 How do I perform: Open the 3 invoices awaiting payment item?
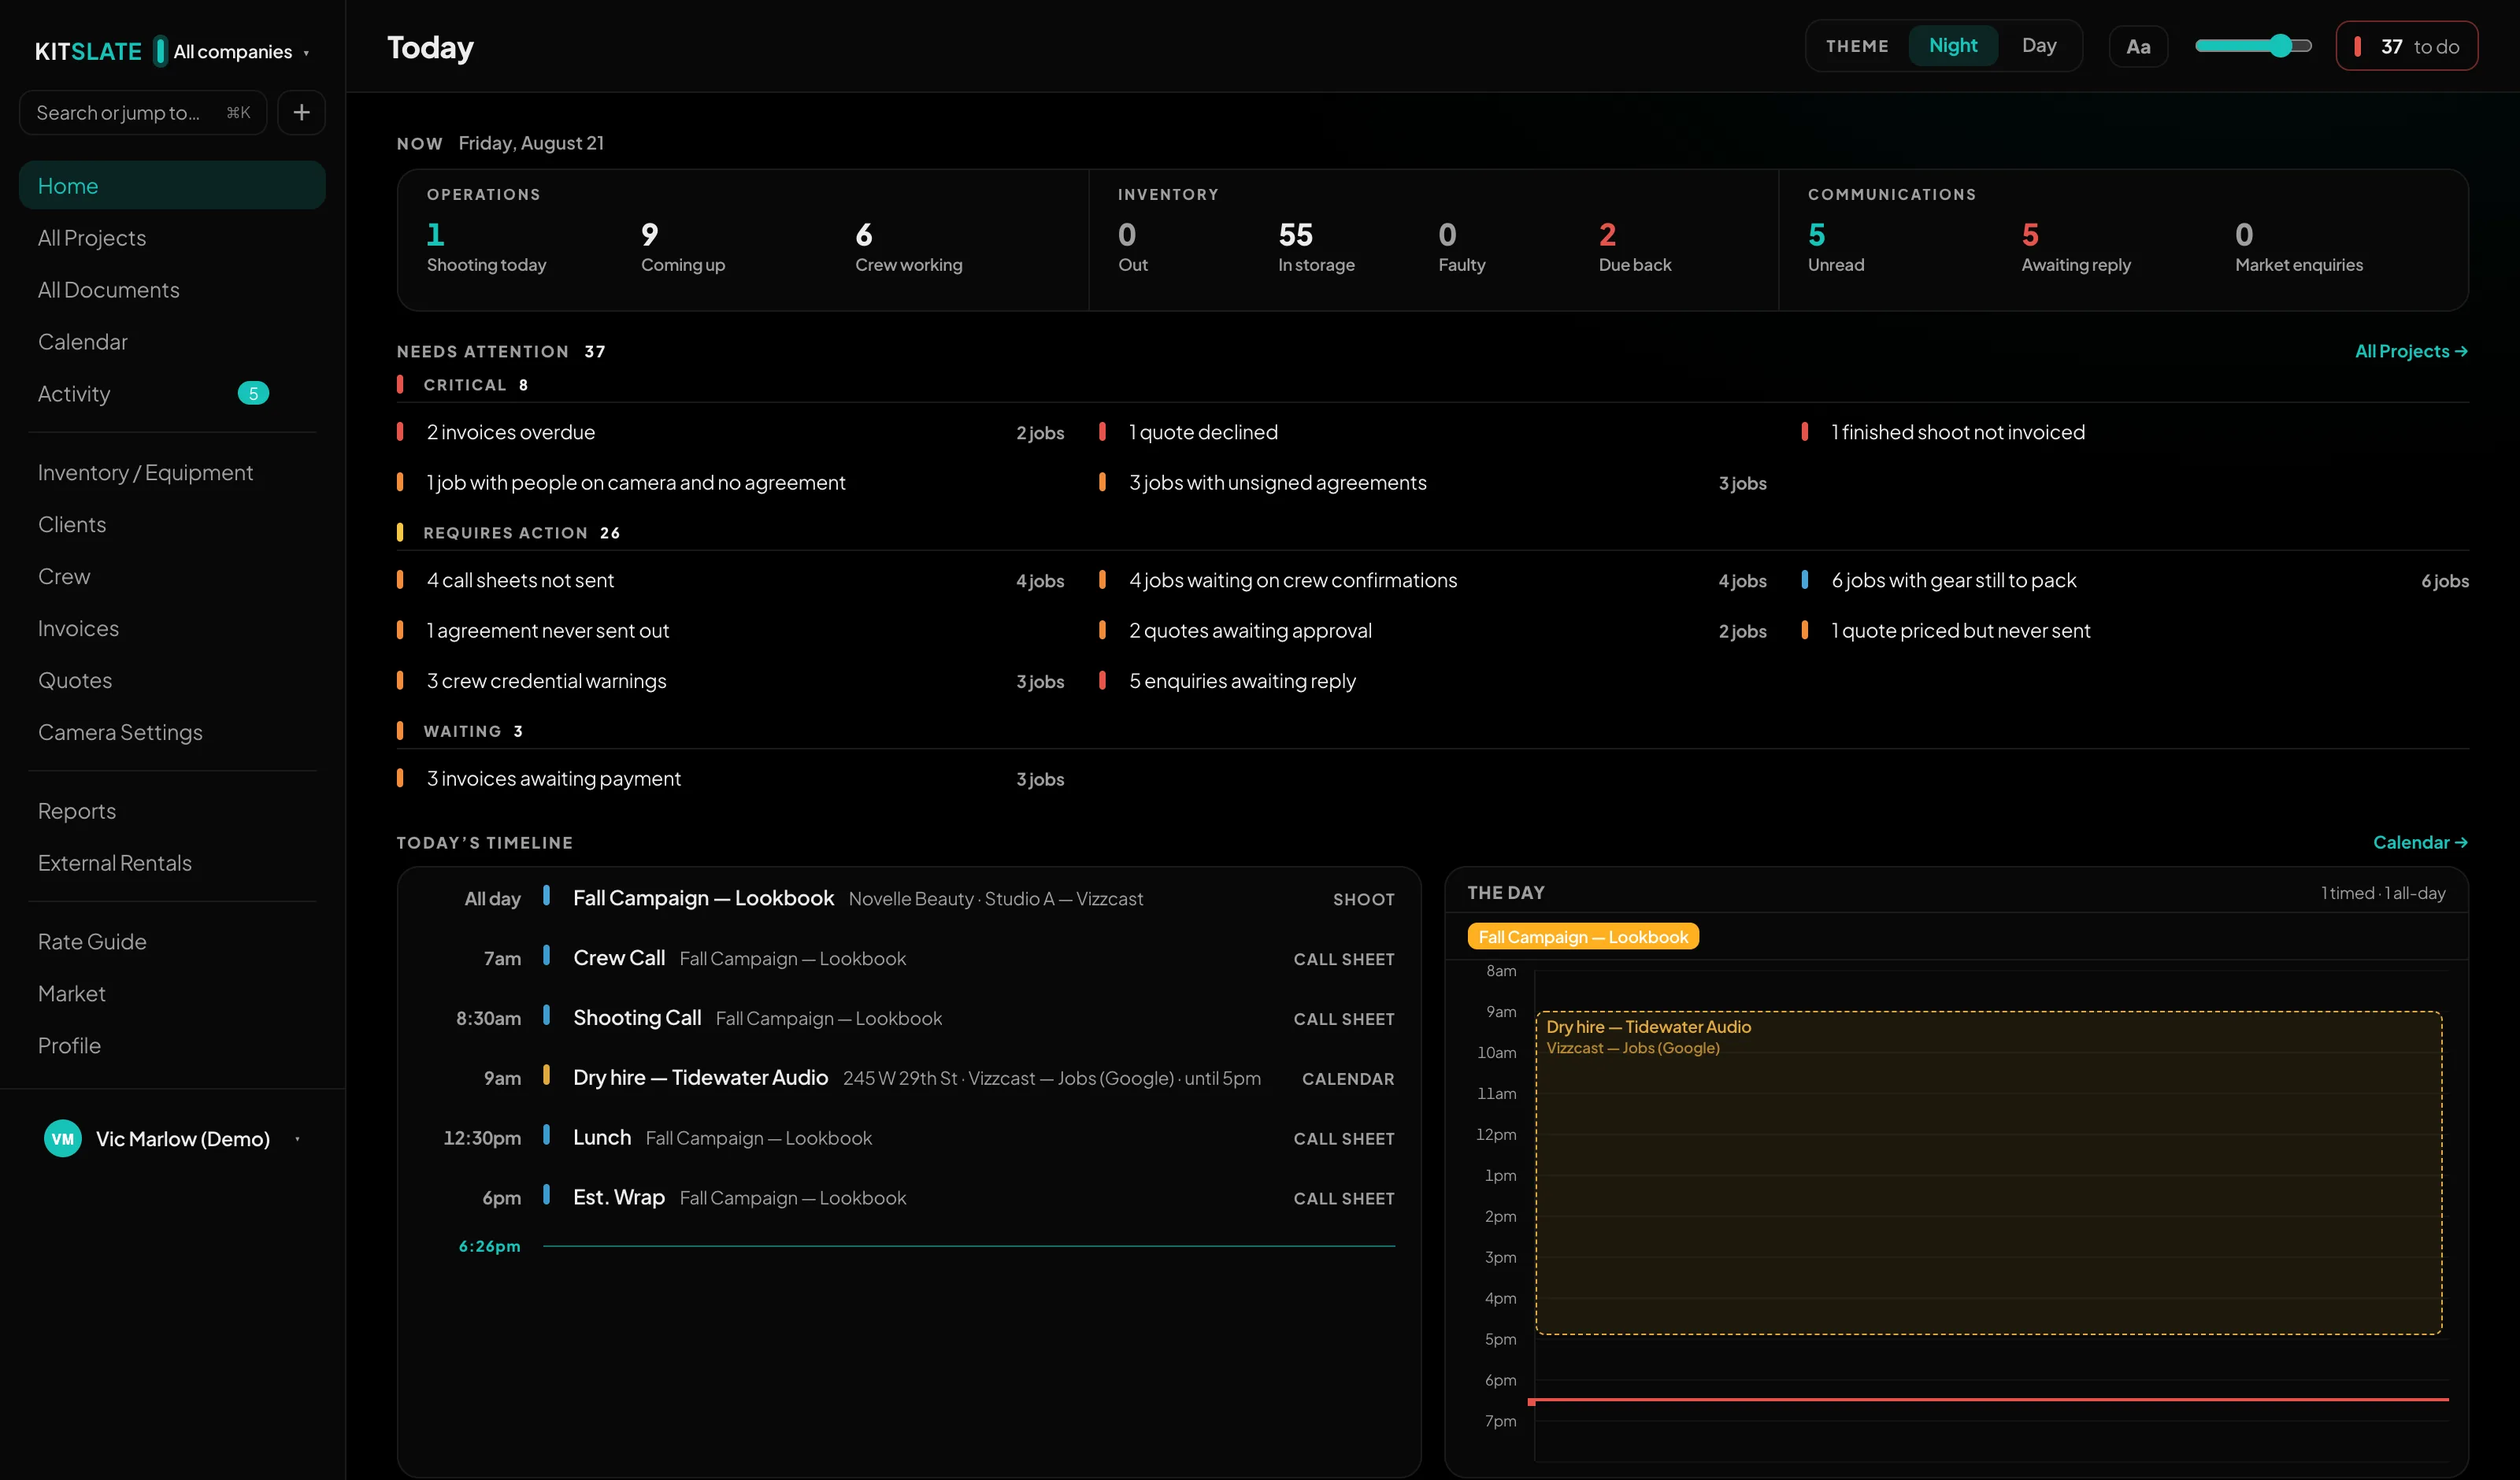coord(731,778)
